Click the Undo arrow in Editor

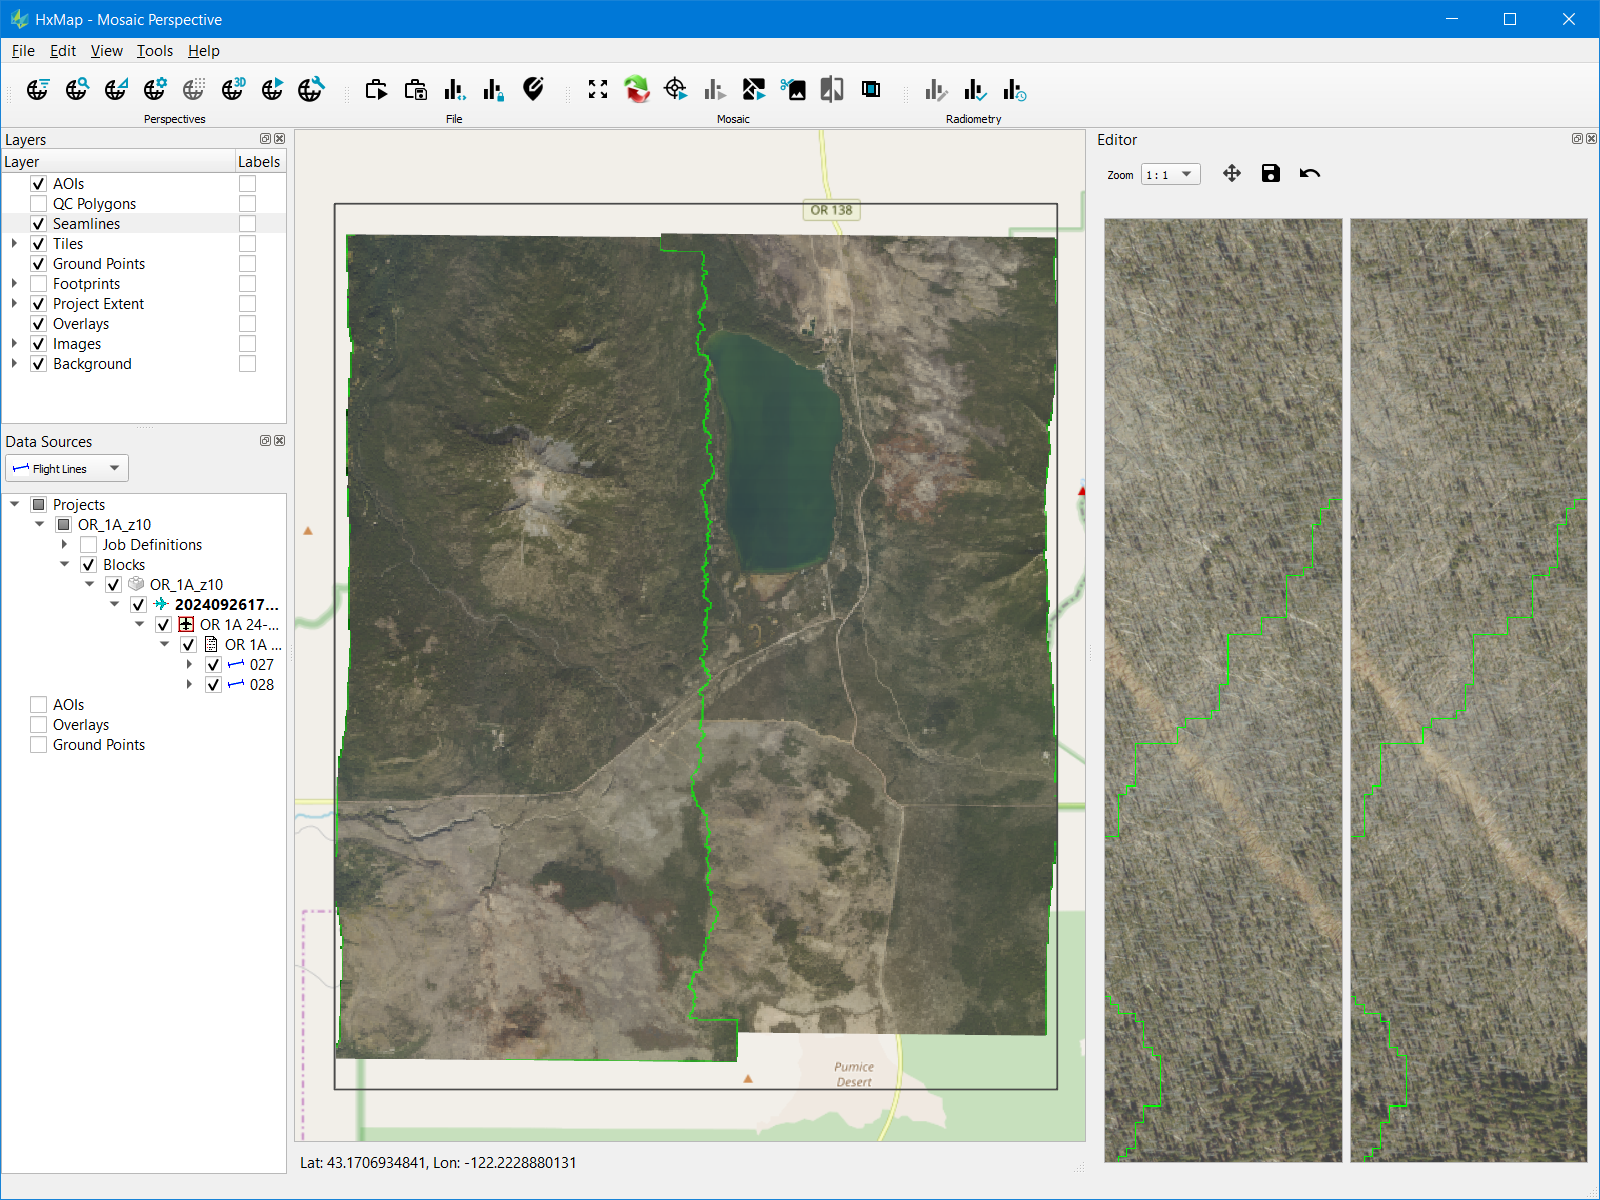pyautogui.click(x=1309, y=174)
